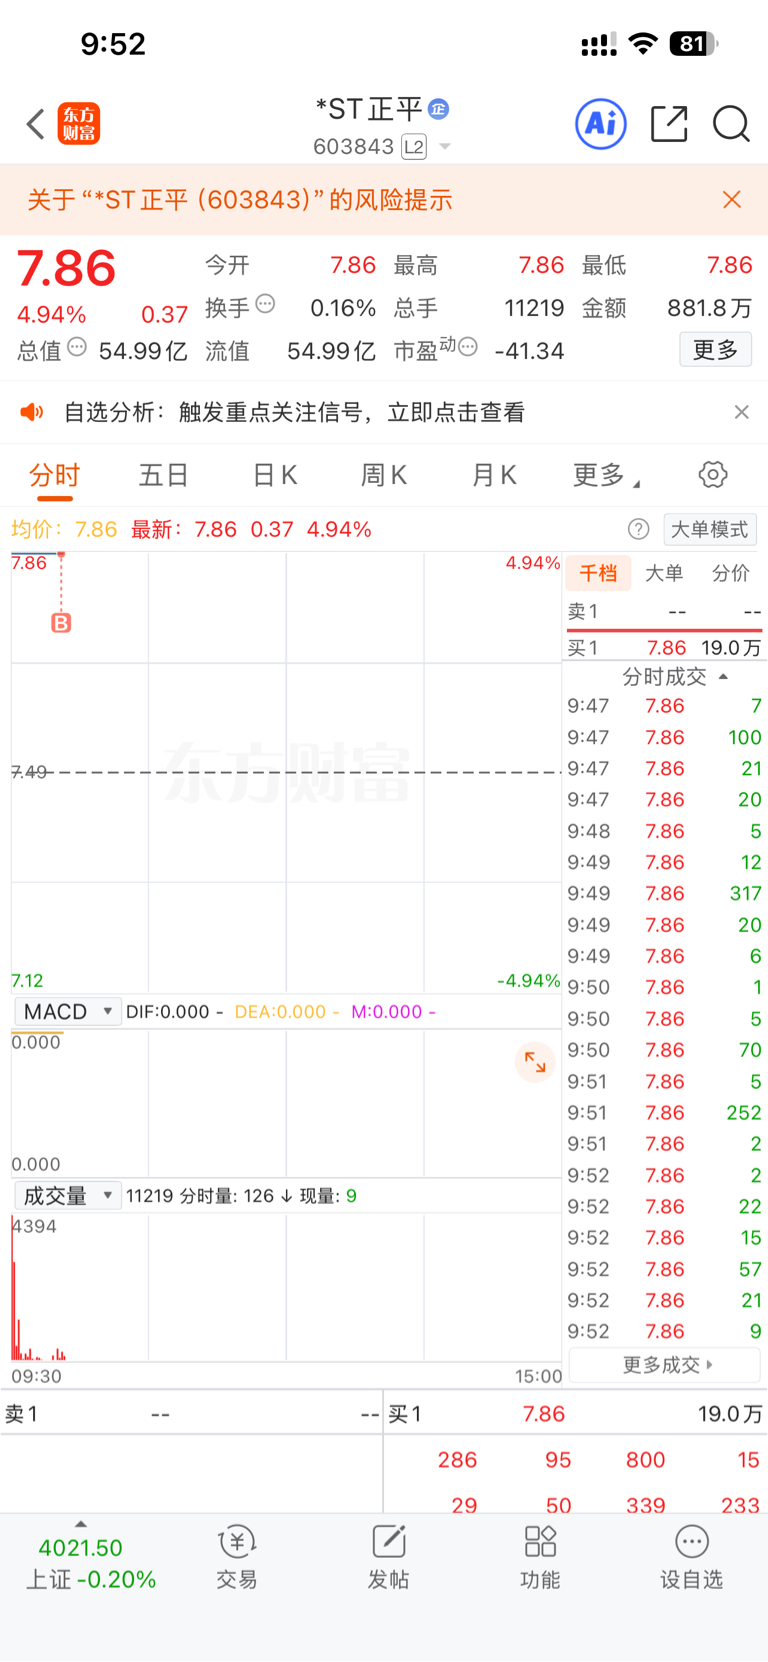The width and height of the screenshot is (768, 1662).
Task: Tap the share export icon
Action: tap(669, 124)
